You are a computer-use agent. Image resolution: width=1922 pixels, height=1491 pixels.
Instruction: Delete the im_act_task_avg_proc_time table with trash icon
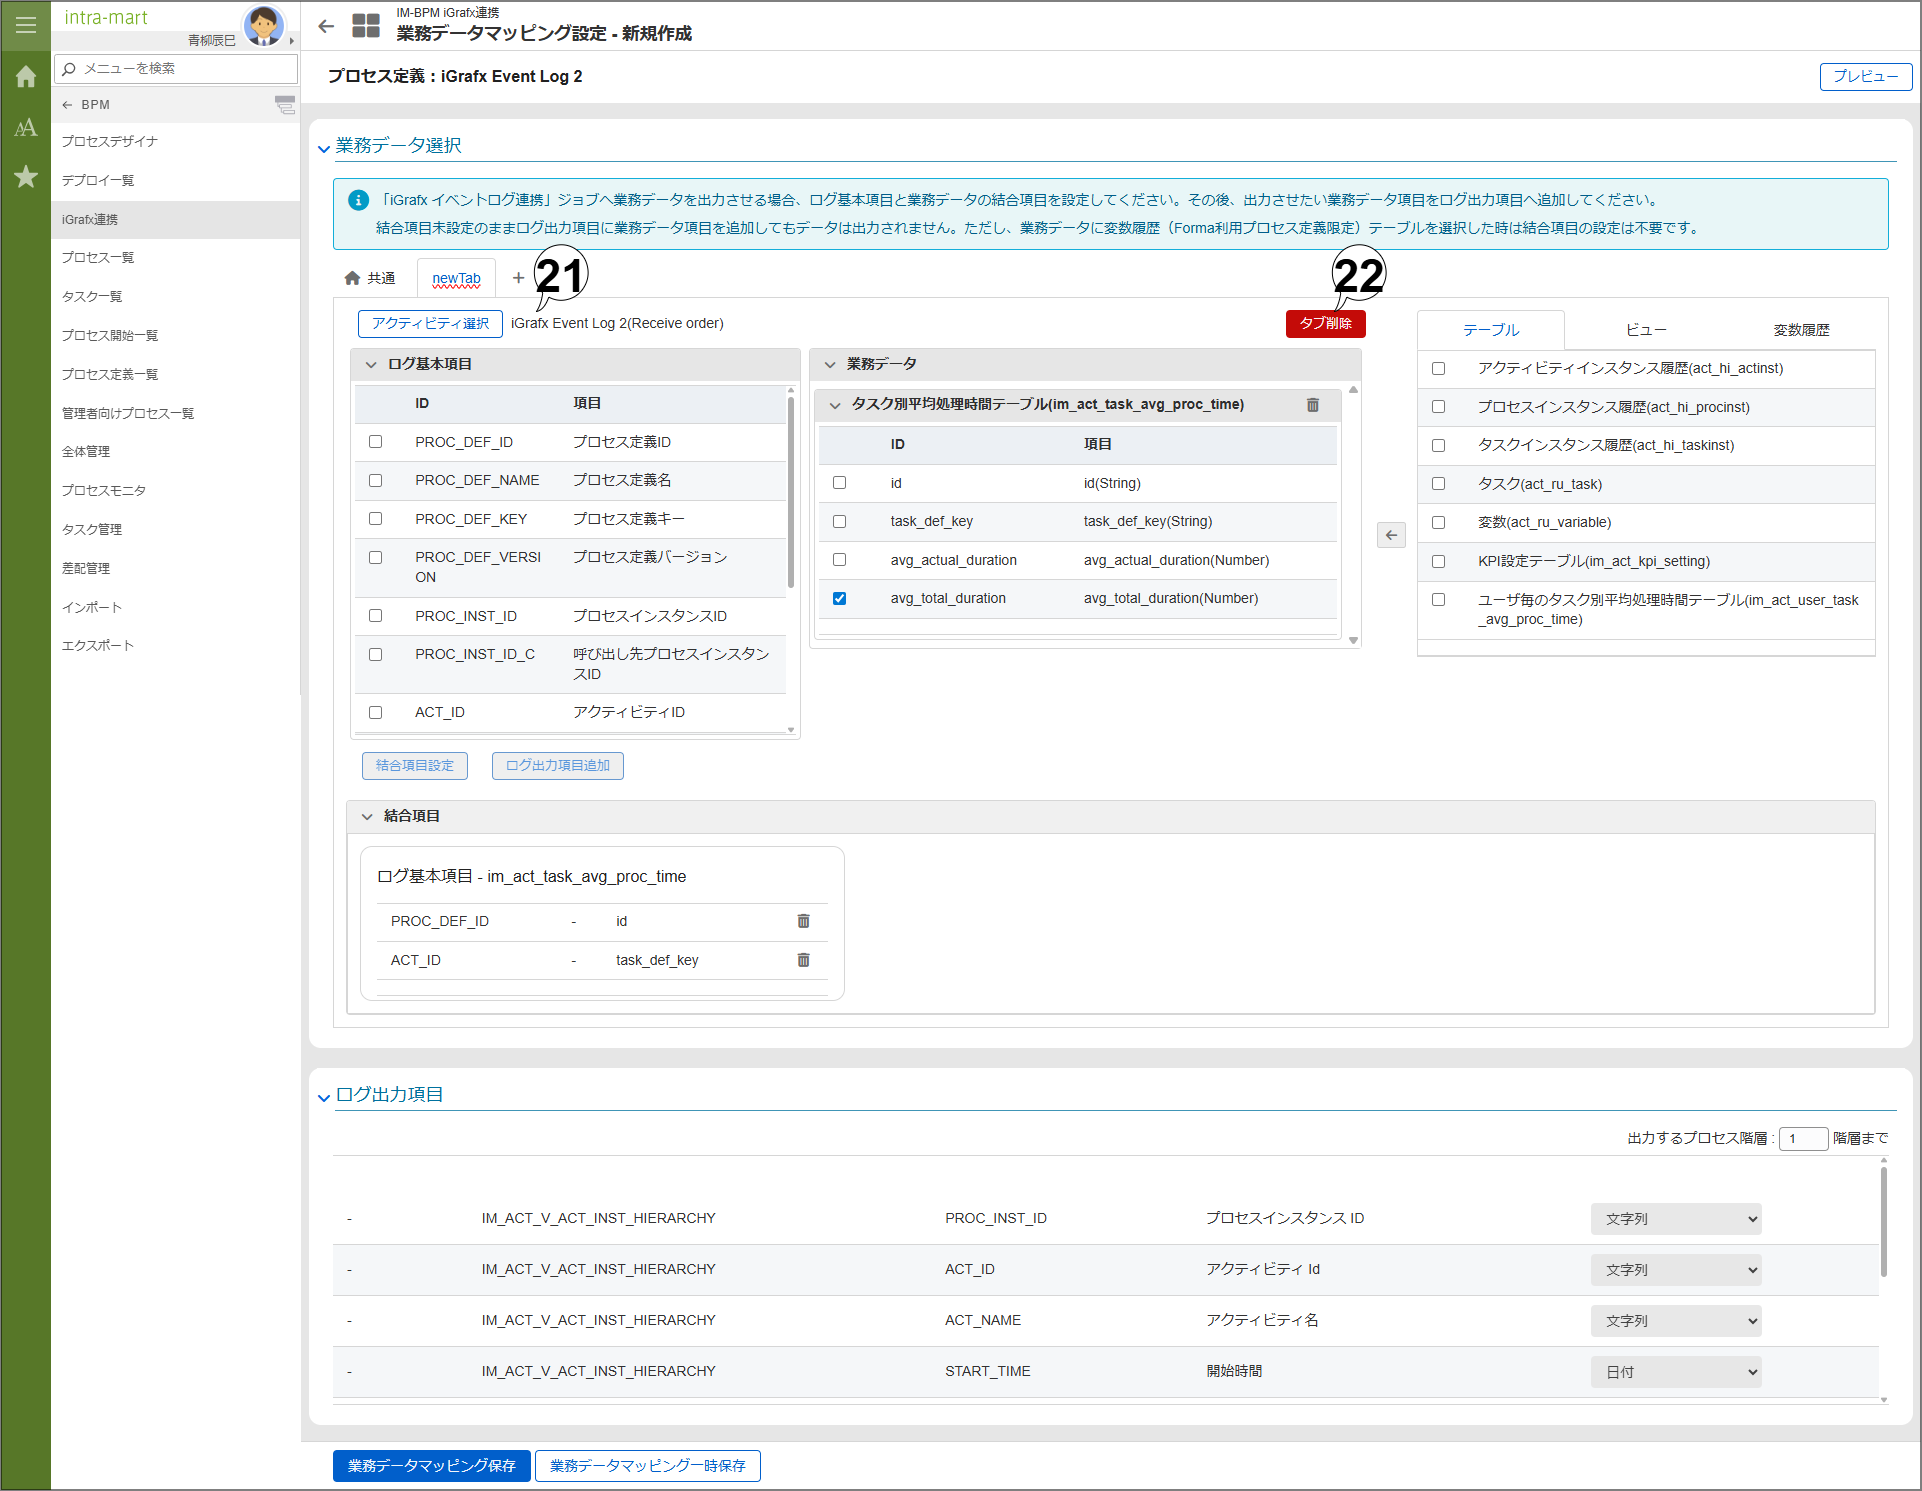click(x=1312, y=405)
